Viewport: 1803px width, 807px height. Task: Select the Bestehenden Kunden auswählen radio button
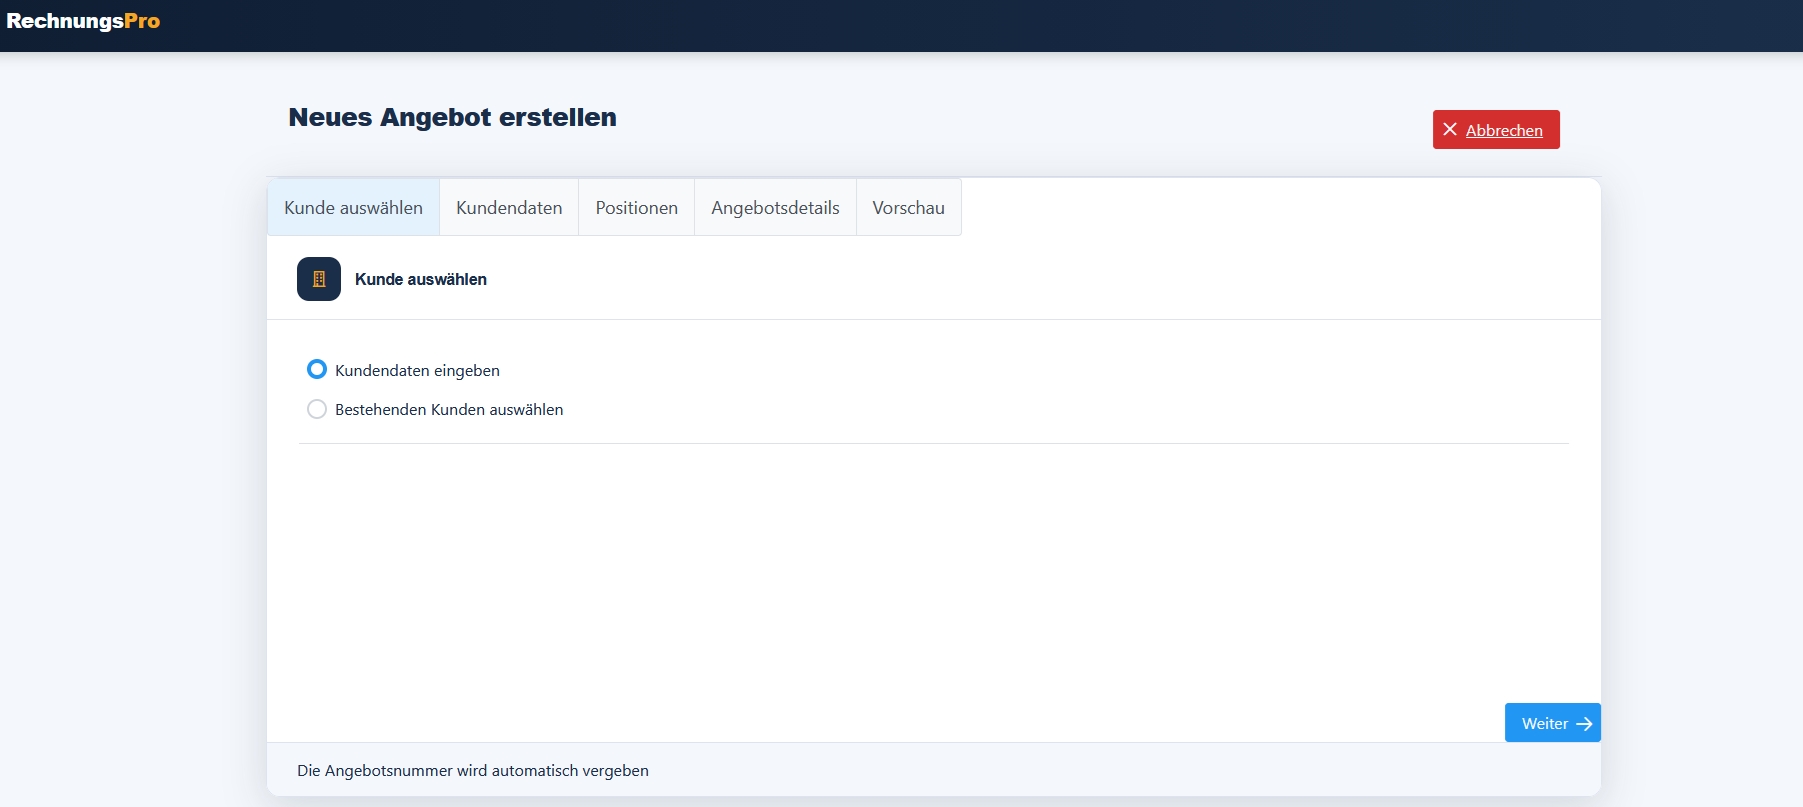(317, 409)
